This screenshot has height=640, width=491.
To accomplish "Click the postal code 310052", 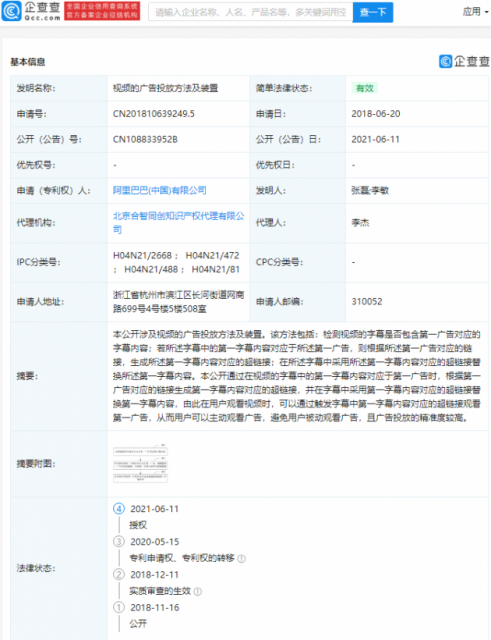I will [367, 302].
